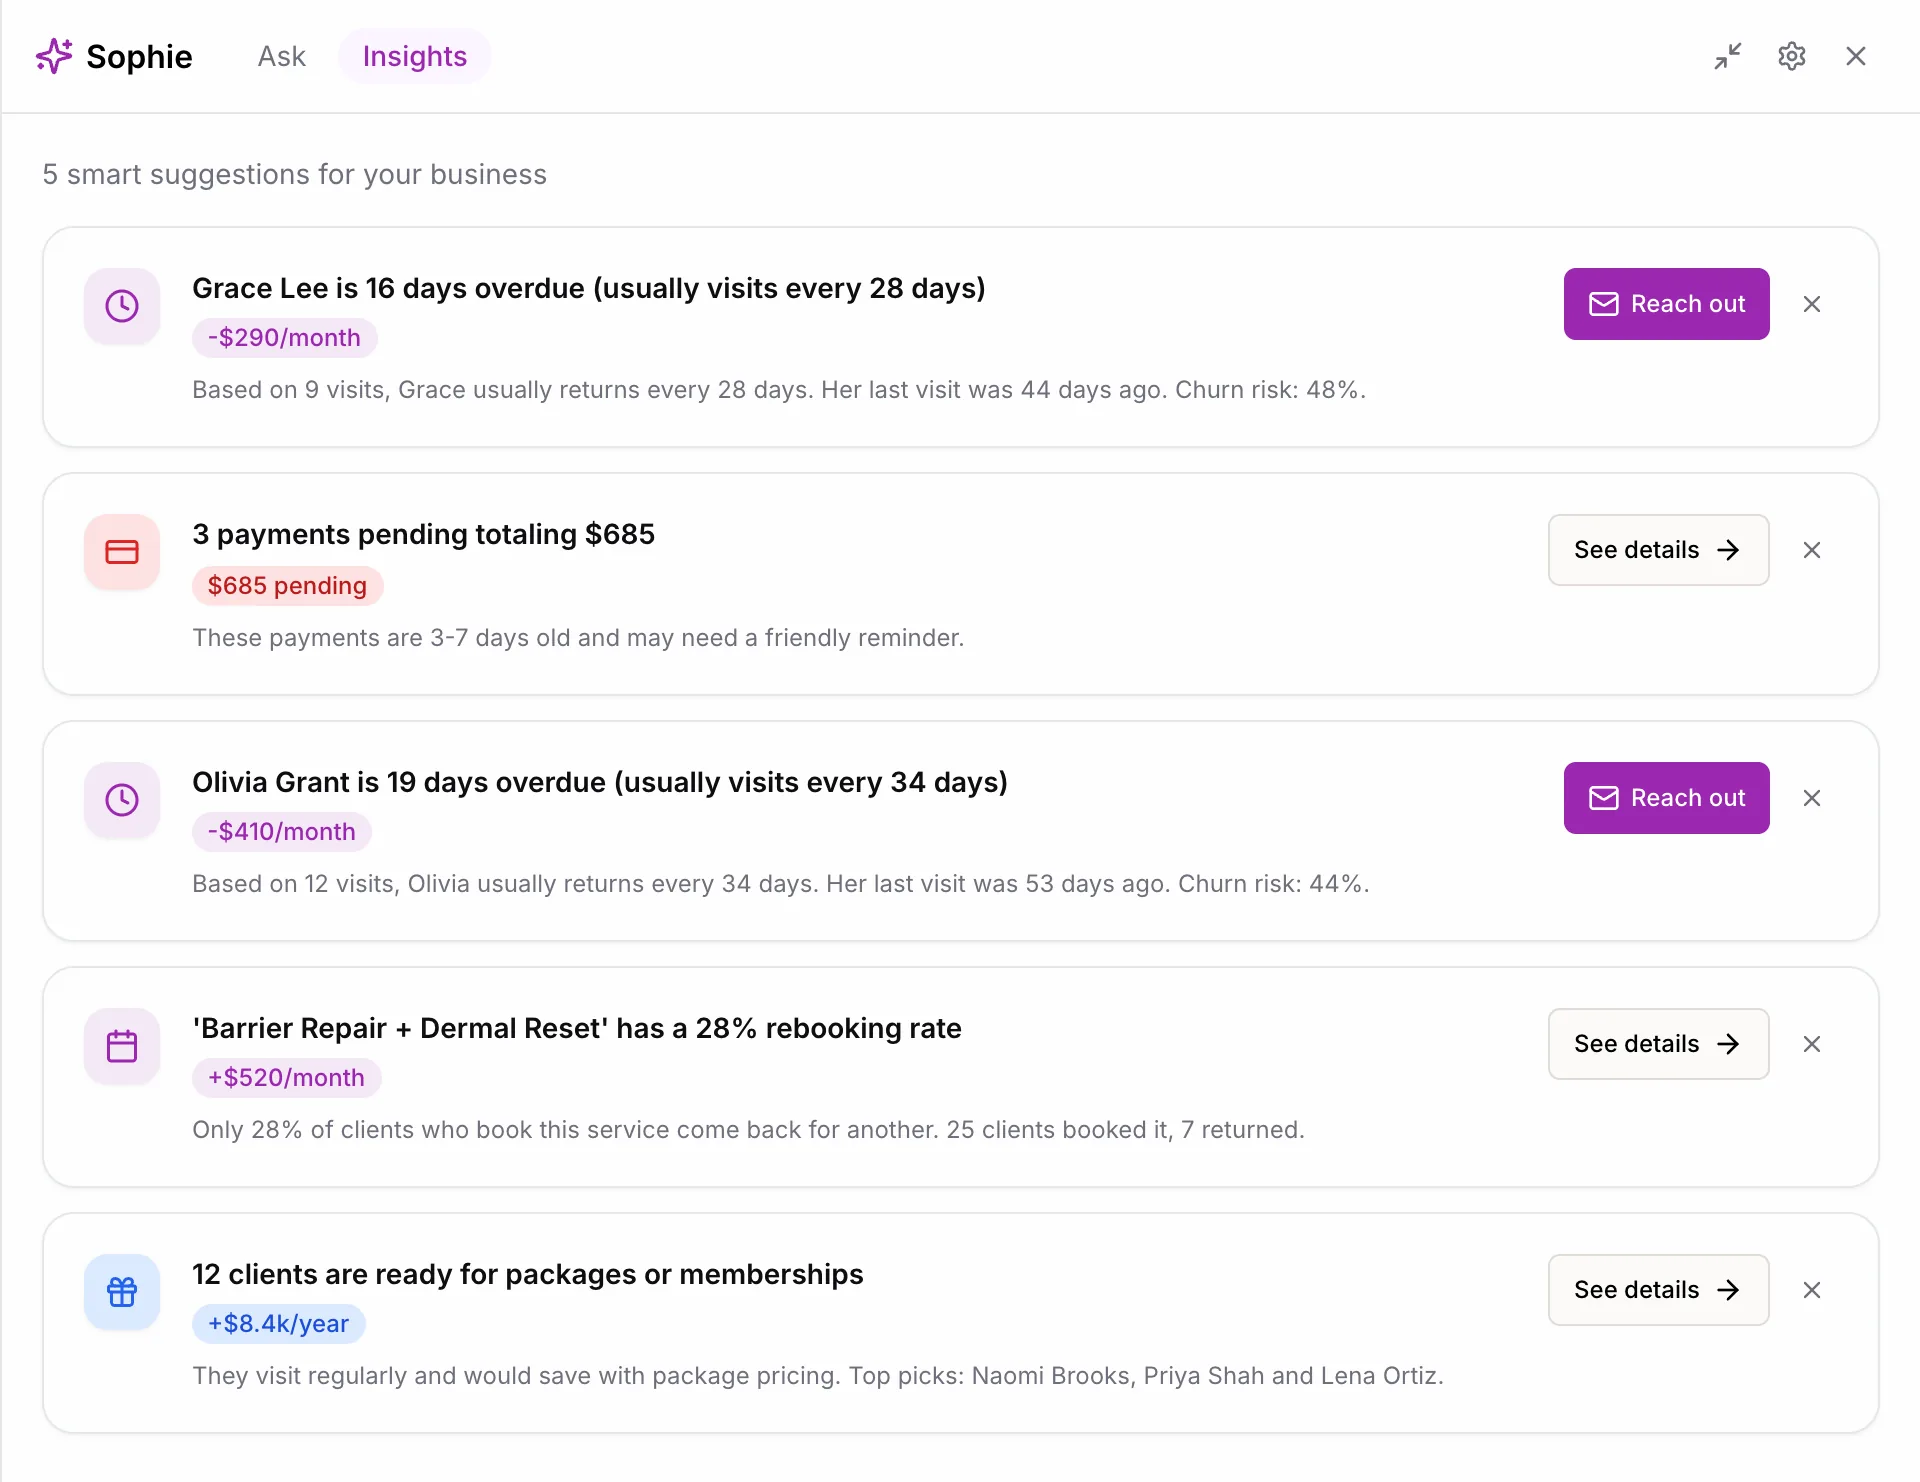1920x1482 pixels.
Task: Click the Sophie title text
Action: [x=139, y=56]
